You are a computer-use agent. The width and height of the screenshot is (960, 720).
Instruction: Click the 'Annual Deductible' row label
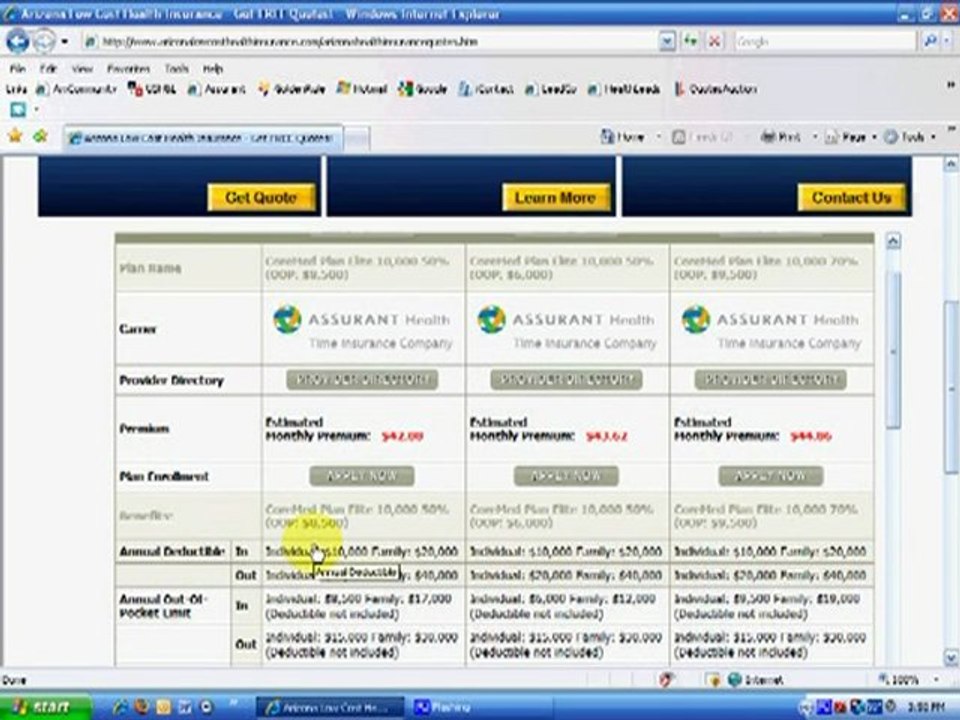point(172,552)
